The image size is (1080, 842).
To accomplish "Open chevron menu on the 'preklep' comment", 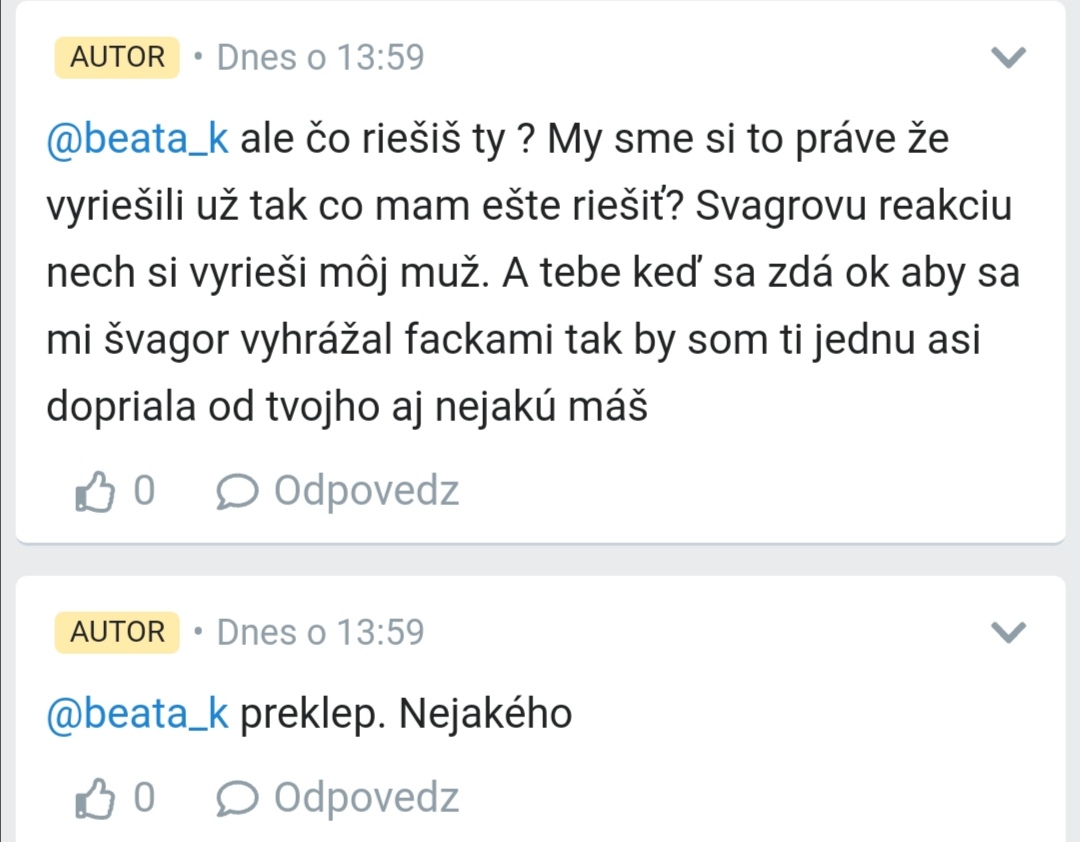I will tap(1008, 632).
